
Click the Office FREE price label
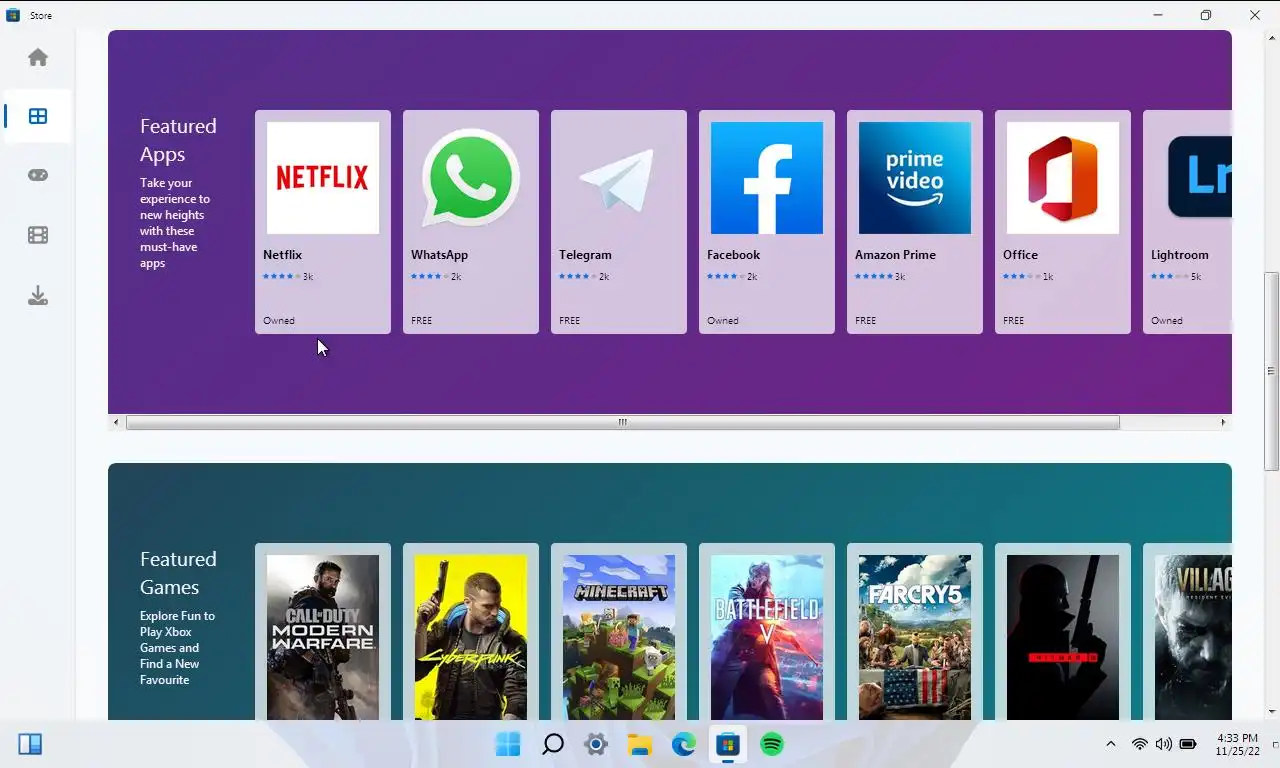pos(1013,321)
